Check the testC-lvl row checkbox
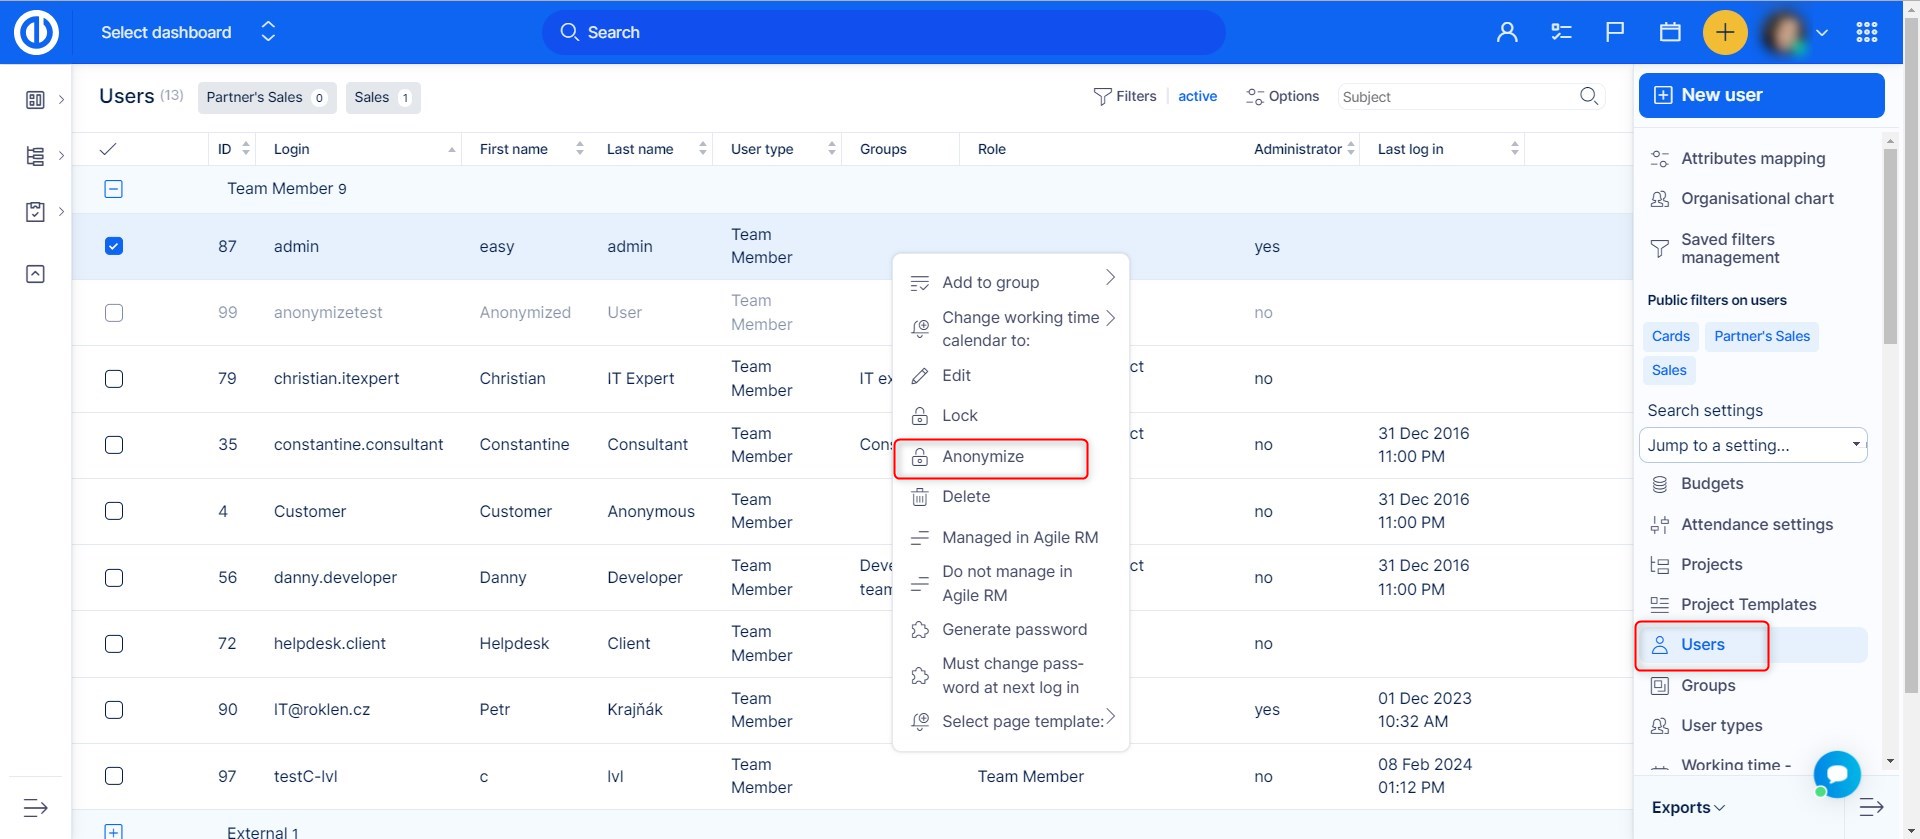 point(114,776)
